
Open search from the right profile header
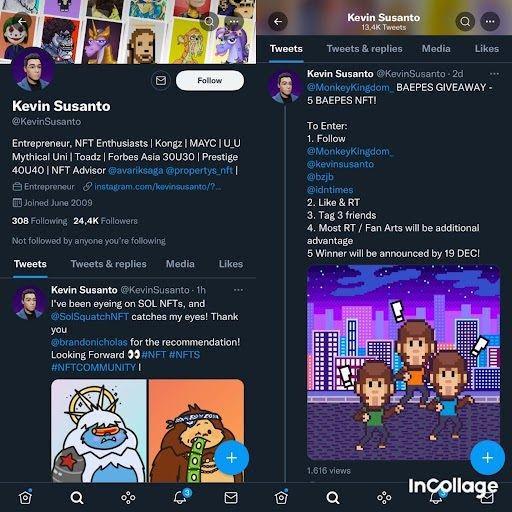pyautogui.click(x=465, y=22)
